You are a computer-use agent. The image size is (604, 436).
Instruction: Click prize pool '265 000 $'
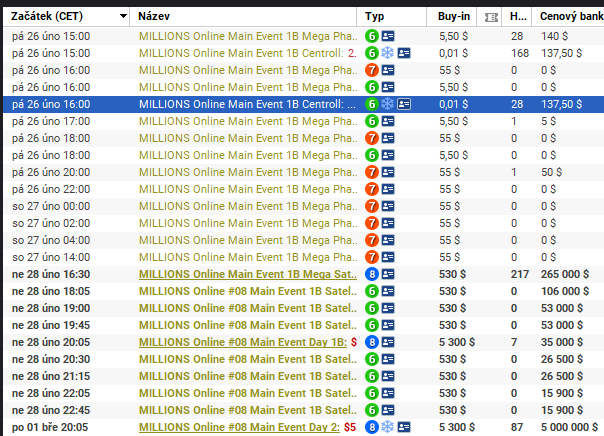pyautogui.click(x=565, y=274)
